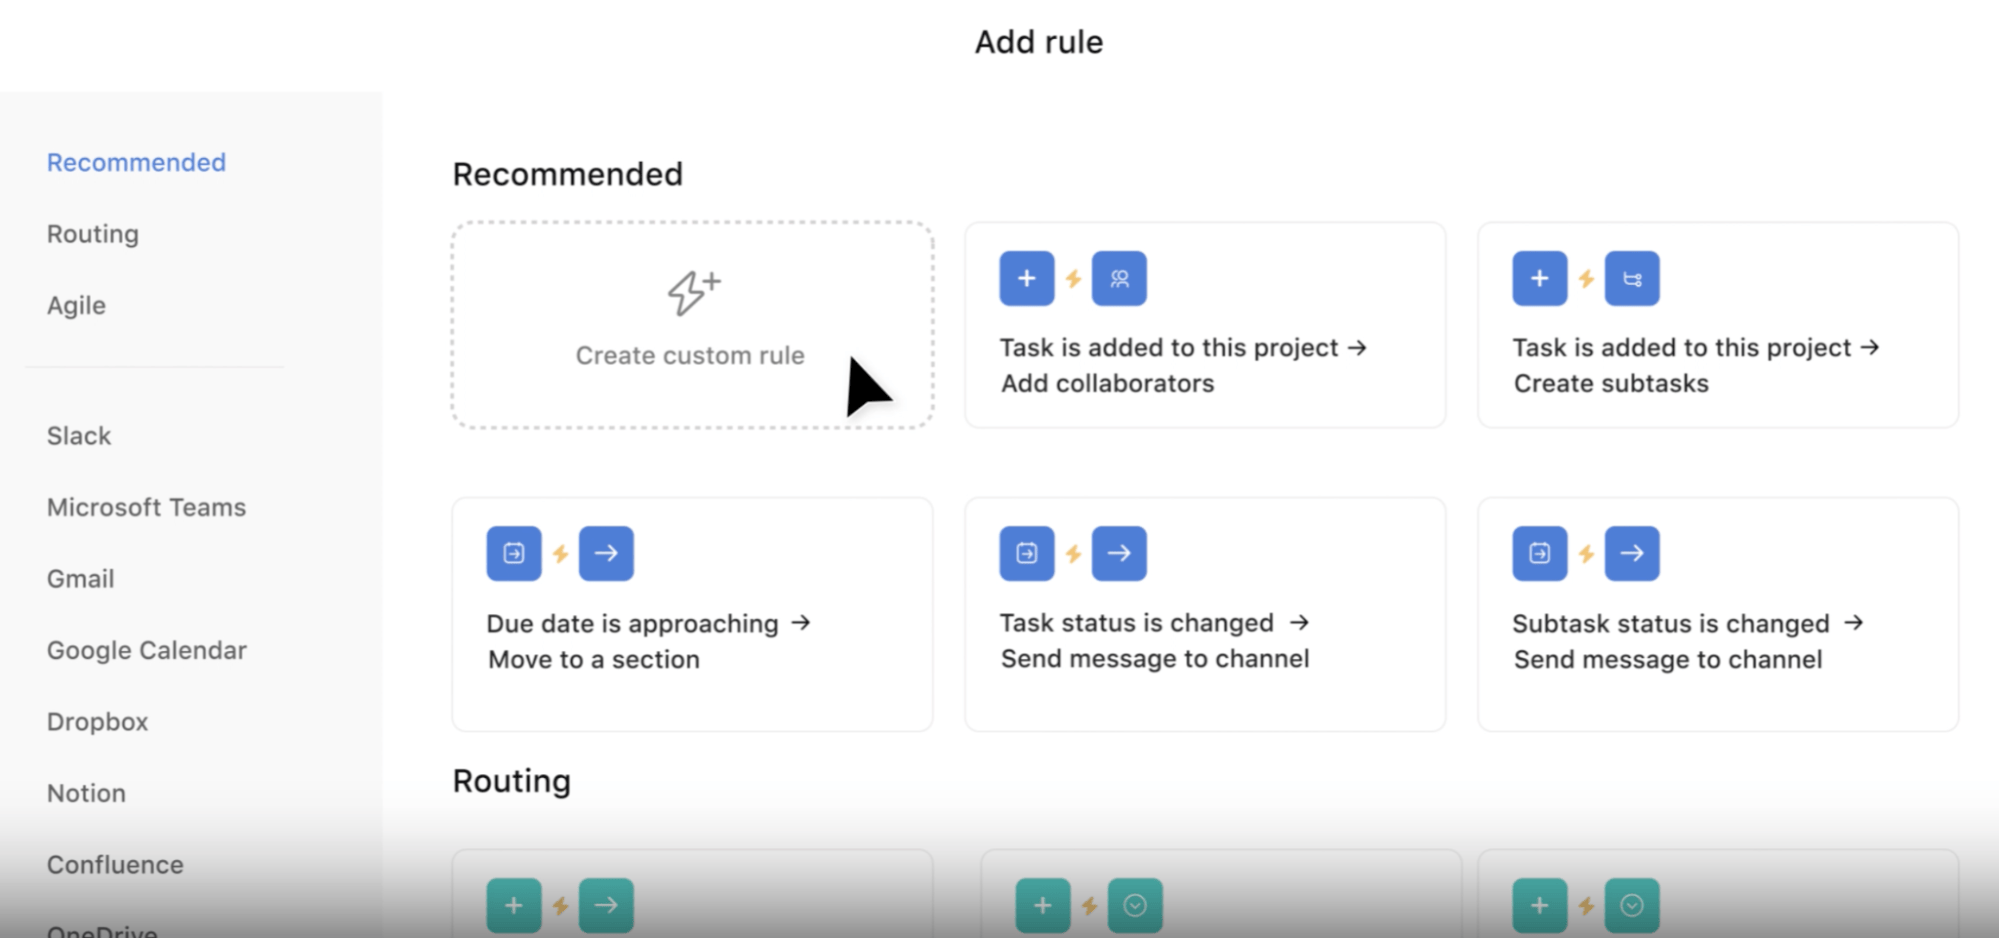Click the arrow icon on Subtask status is changed card

(x=1632, y=553)
